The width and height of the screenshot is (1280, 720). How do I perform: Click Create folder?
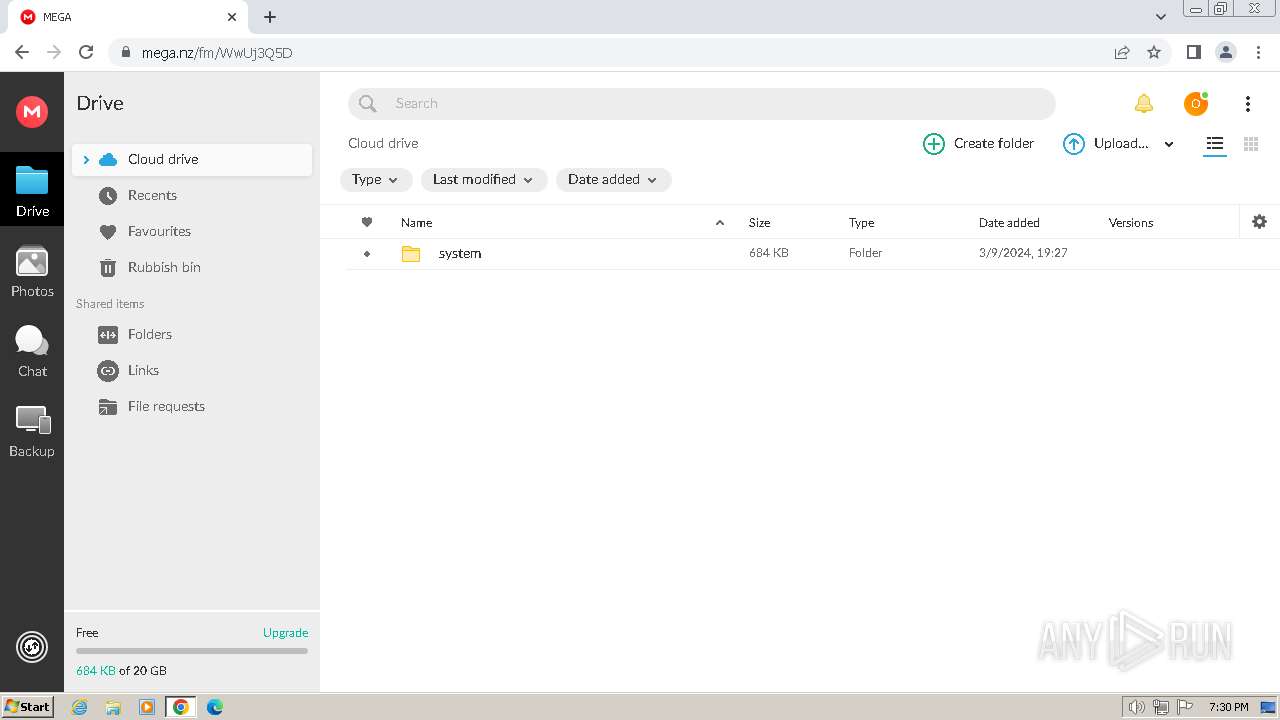(x=978, y=143)
